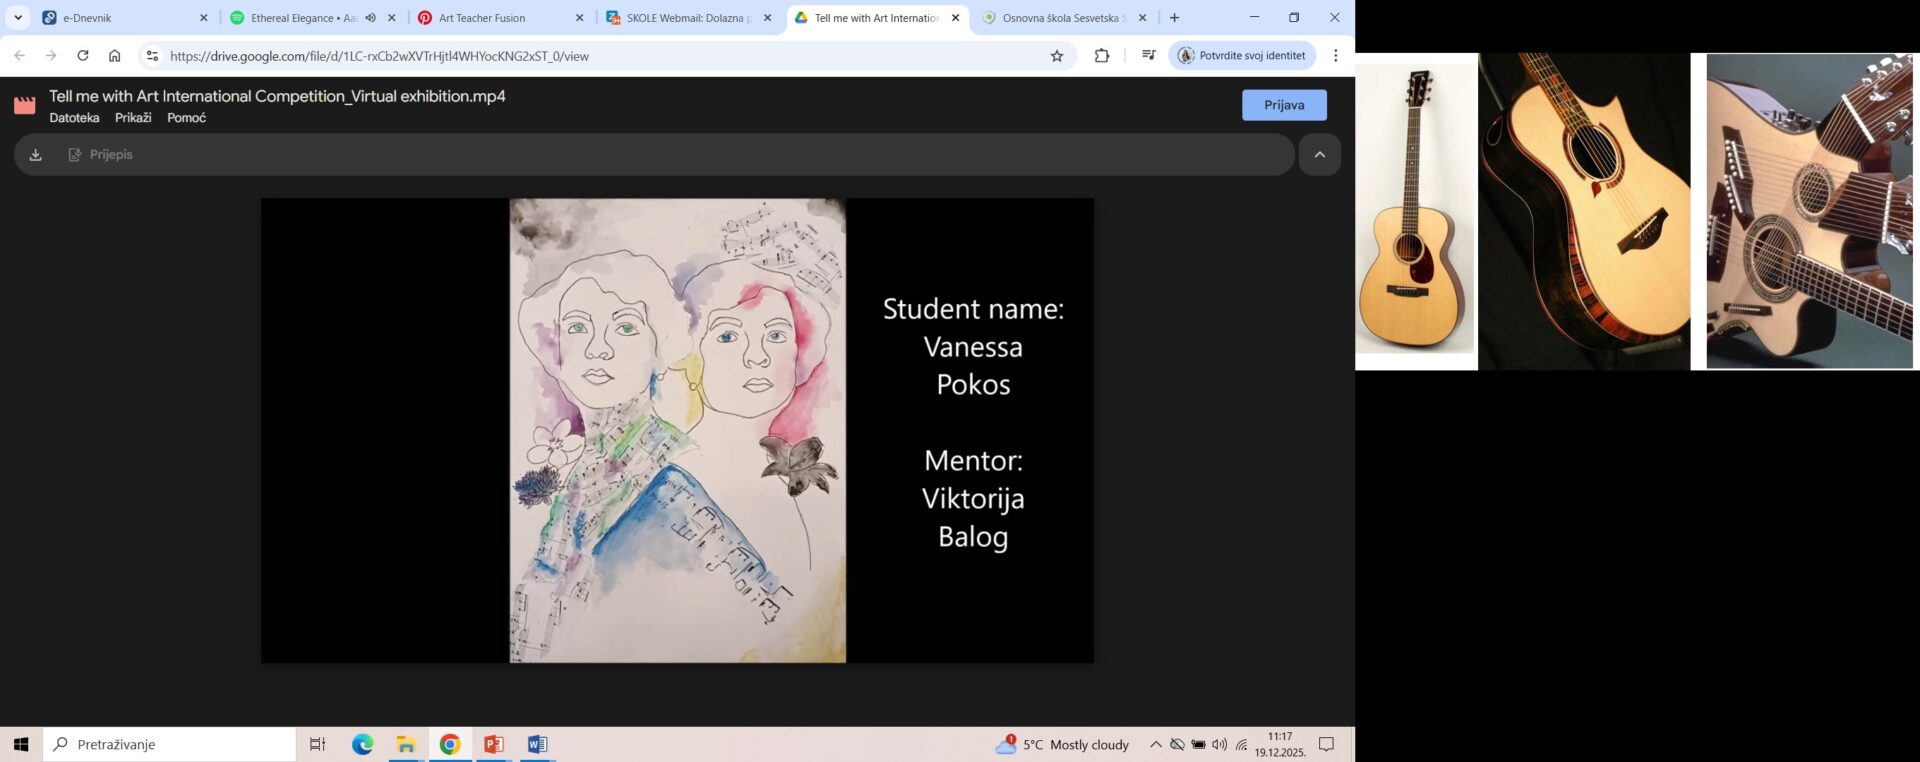The image size is (1920, 762).
Task: Show hidden system tray icons
Action: (x=1155, y=744)
